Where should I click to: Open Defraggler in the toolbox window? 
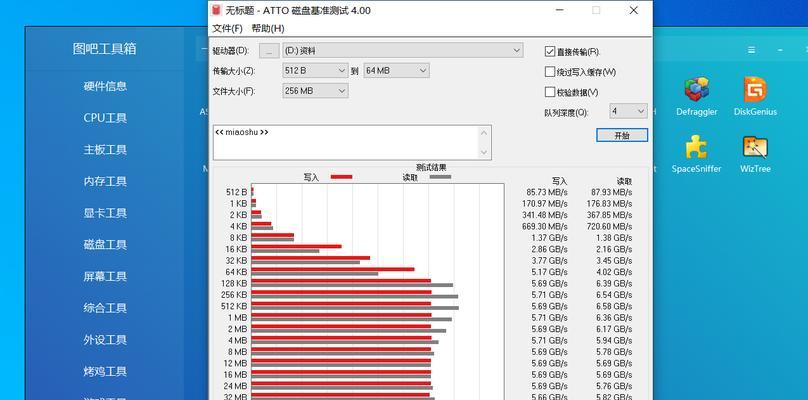point(696,96)
